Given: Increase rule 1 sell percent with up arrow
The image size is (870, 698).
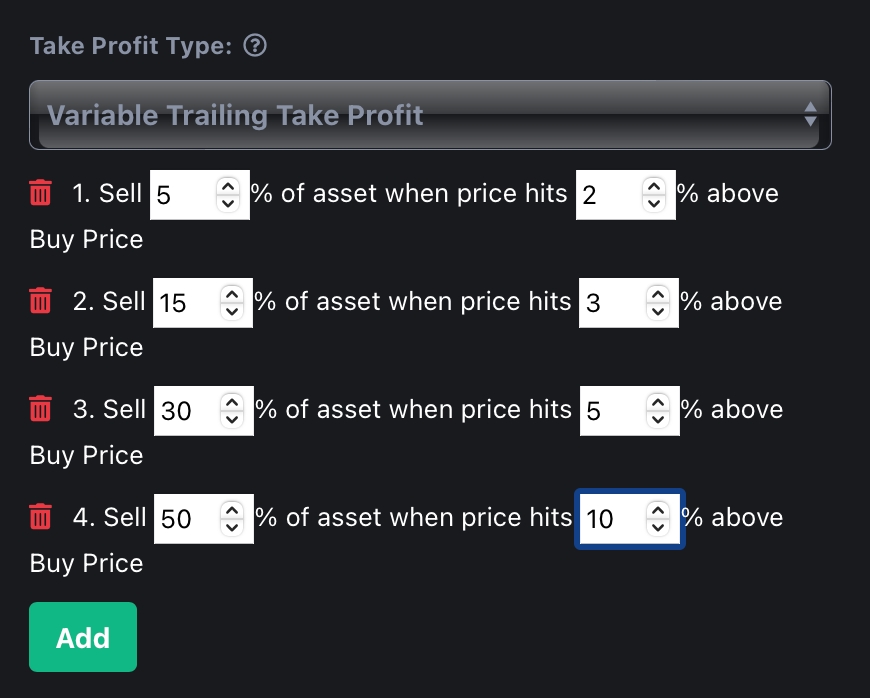Looking at the screenshot, I should pos(229,186).
